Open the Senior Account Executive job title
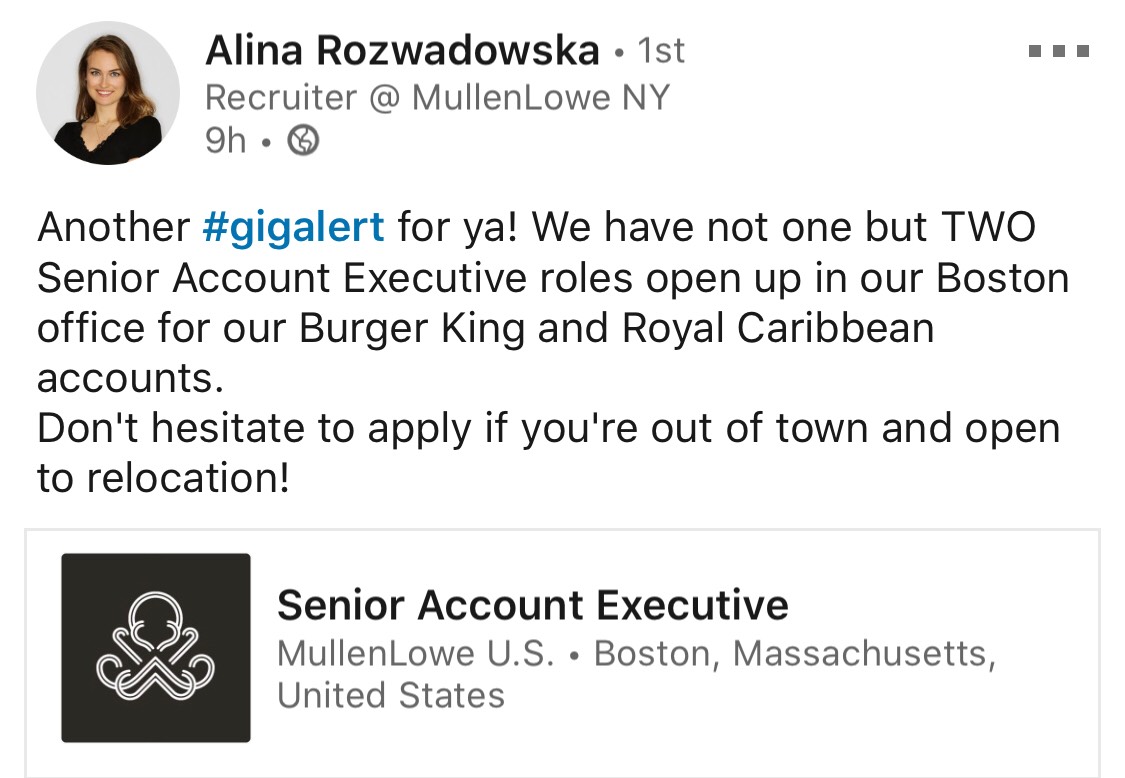The image size is (1125, 778). click(533, 605)
